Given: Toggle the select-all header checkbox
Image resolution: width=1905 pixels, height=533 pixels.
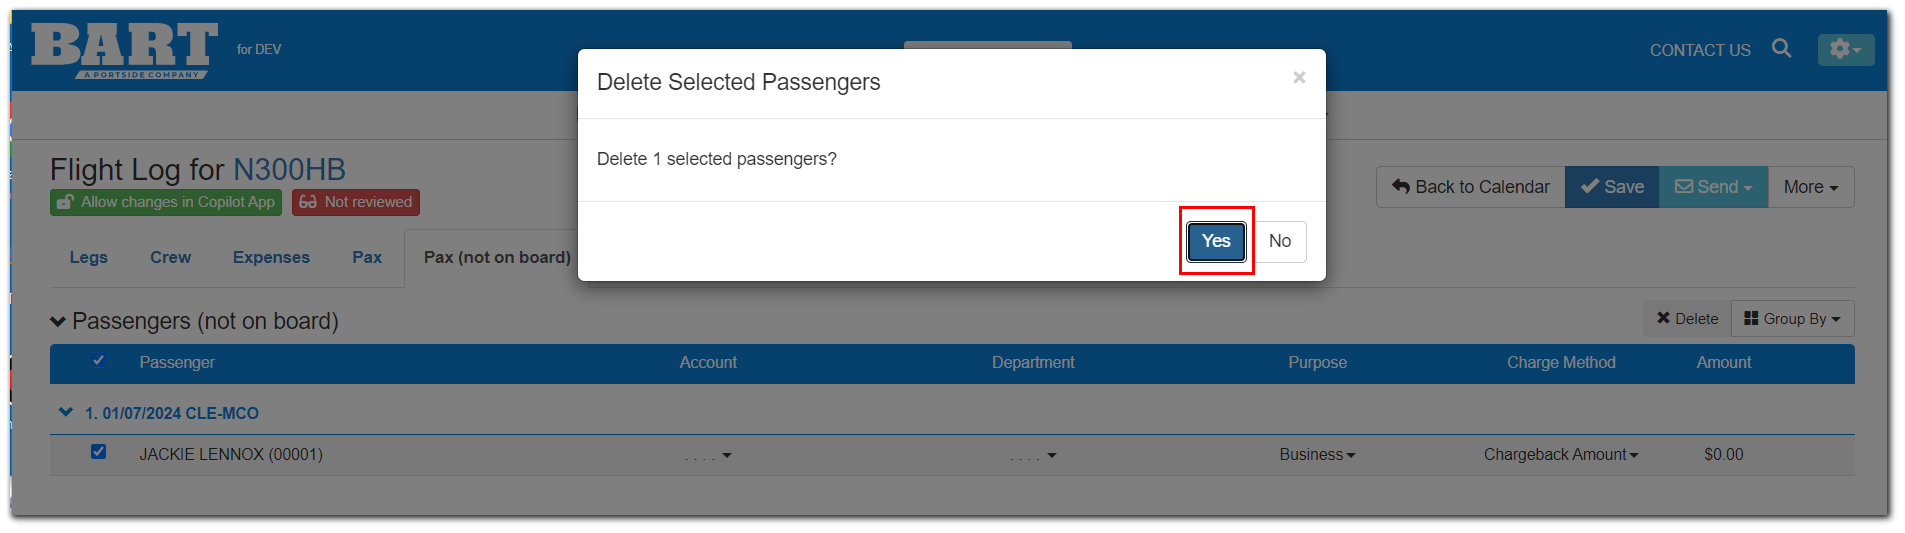Looking at the screenshot, I should [98, 361].
